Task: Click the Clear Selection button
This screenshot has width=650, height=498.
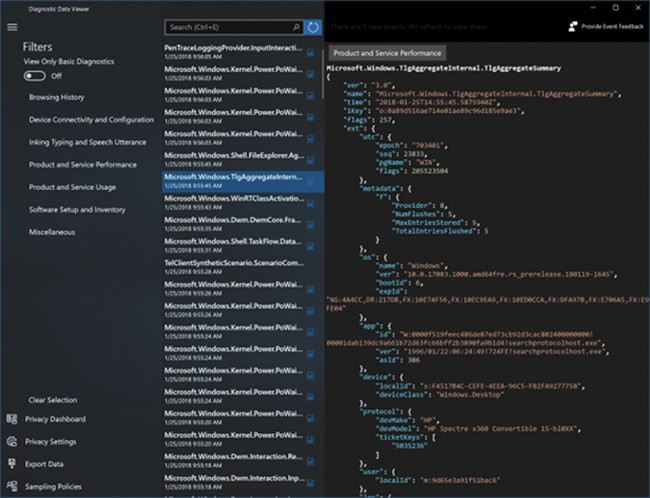Action: click(52, 400)
